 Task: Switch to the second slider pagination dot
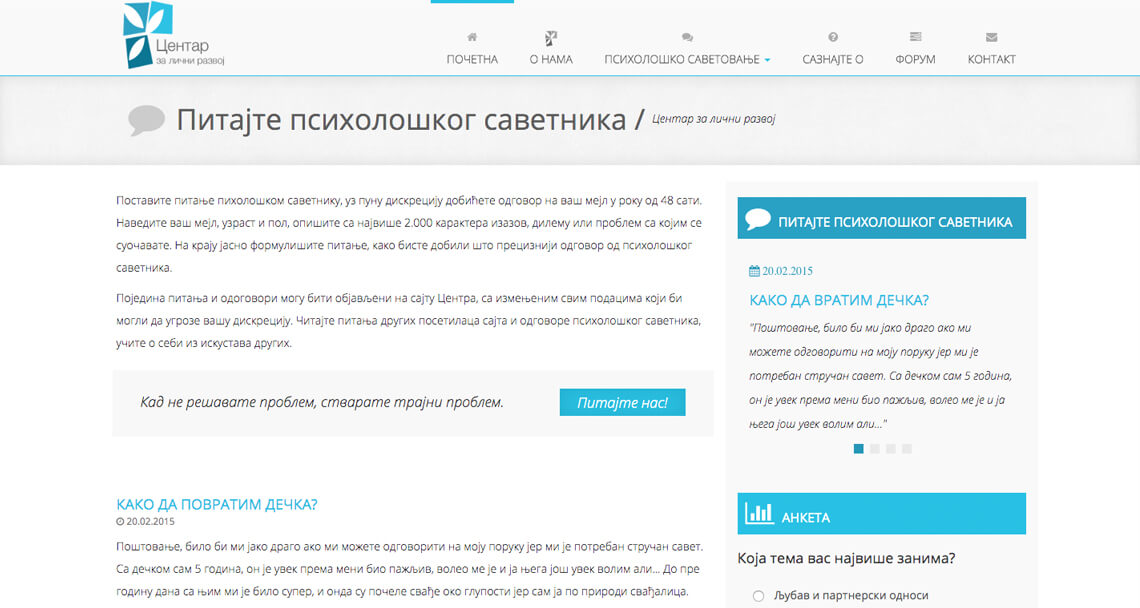(x=875, y=449)
